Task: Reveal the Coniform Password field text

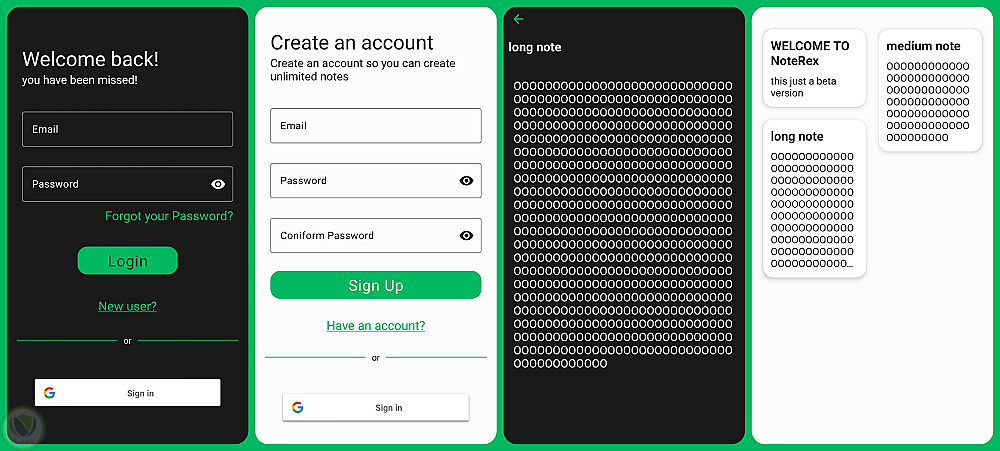Action: (x=466, y=235)
